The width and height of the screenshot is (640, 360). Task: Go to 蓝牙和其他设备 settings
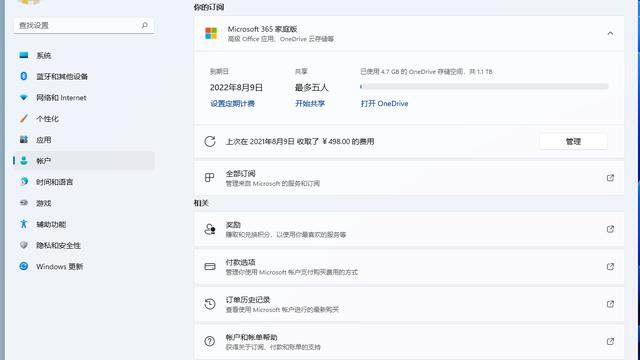[x=84, y=76]
